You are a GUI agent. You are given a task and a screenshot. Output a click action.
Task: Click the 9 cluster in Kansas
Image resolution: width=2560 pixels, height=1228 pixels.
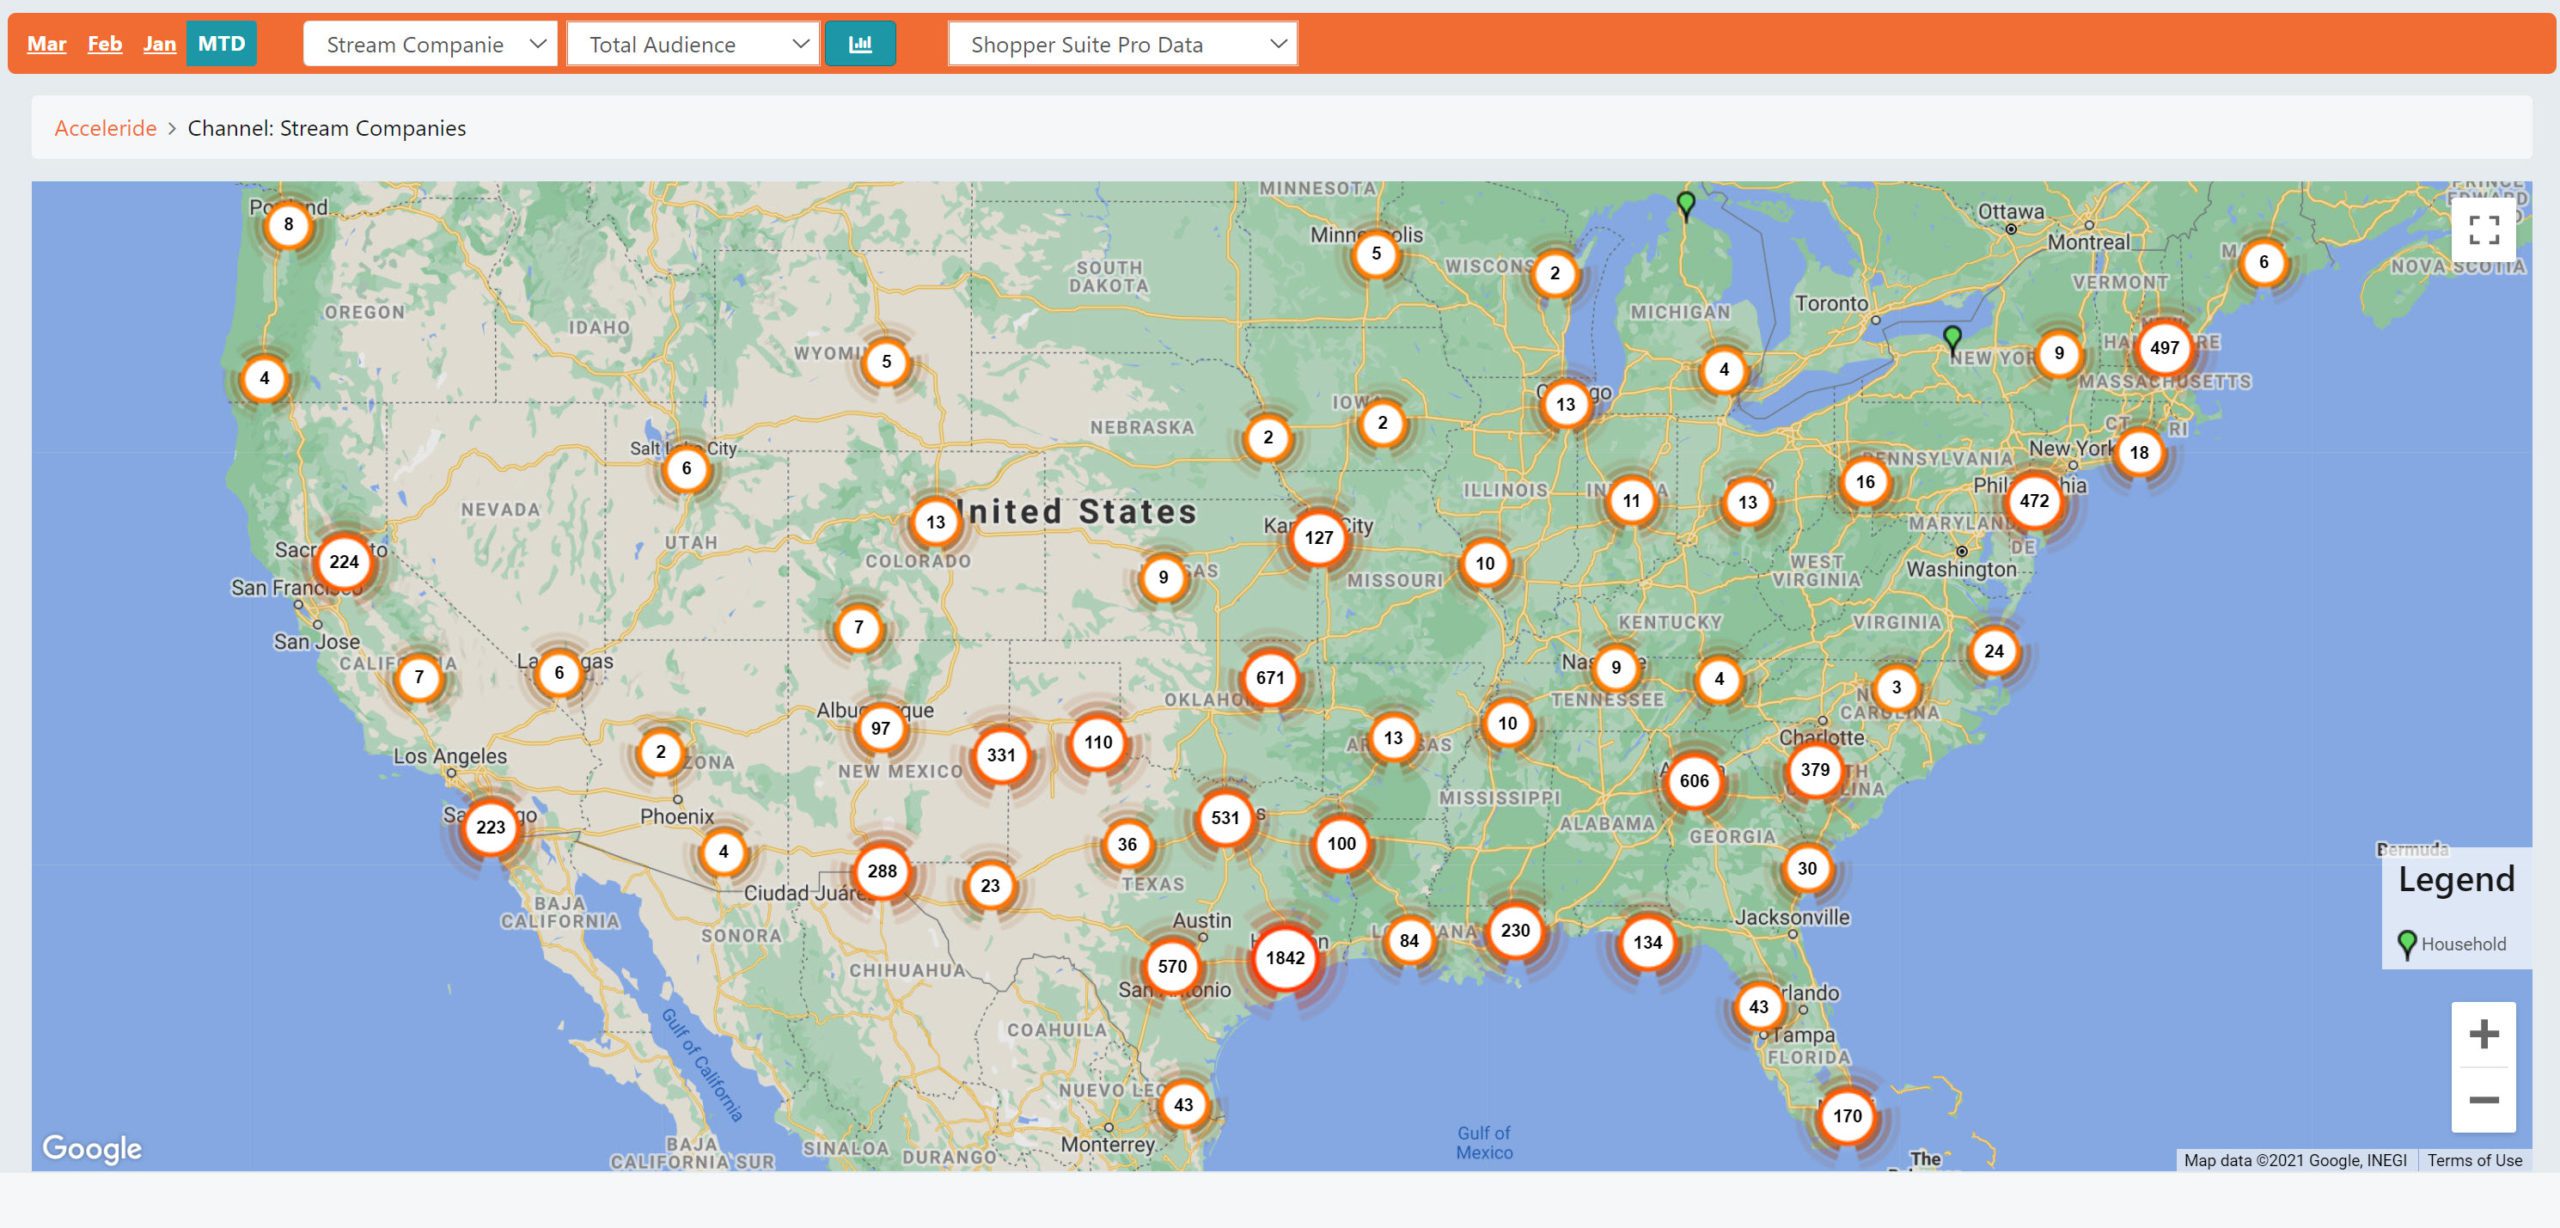click(x=1163, y=578)
